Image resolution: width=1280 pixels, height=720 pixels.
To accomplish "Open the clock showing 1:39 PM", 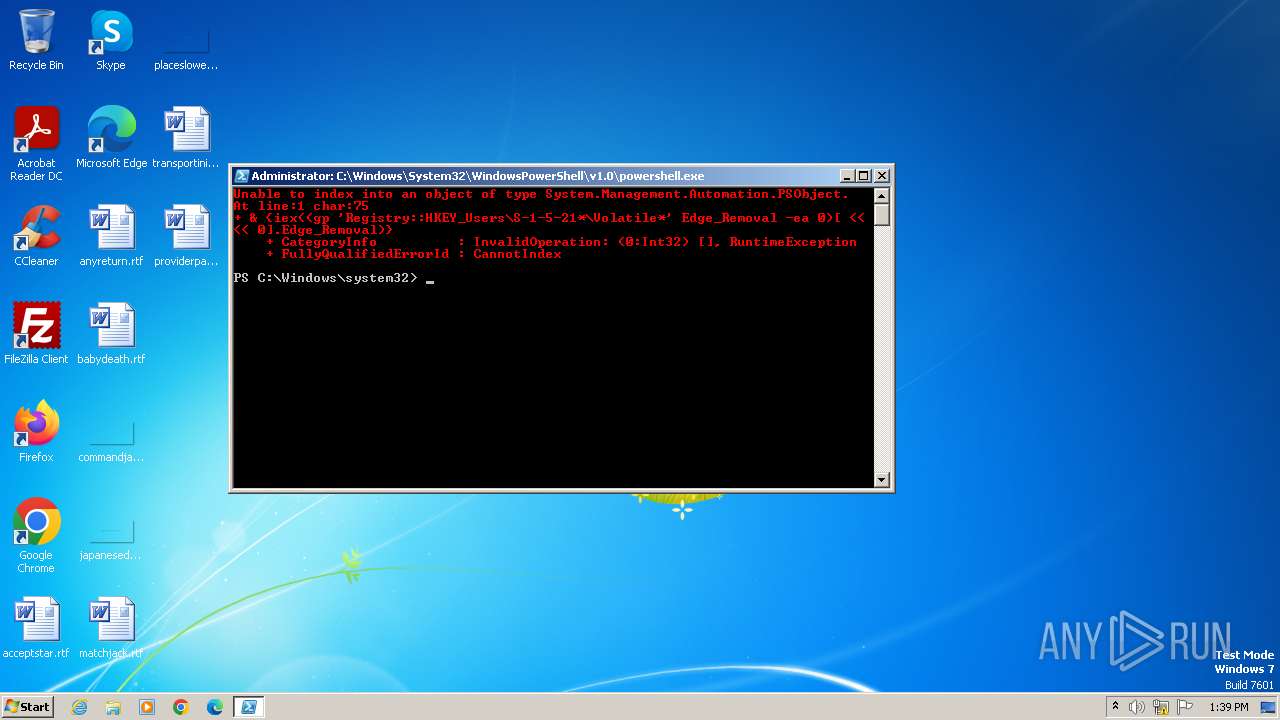I will pyautogui.click(x=1229, y=707).
